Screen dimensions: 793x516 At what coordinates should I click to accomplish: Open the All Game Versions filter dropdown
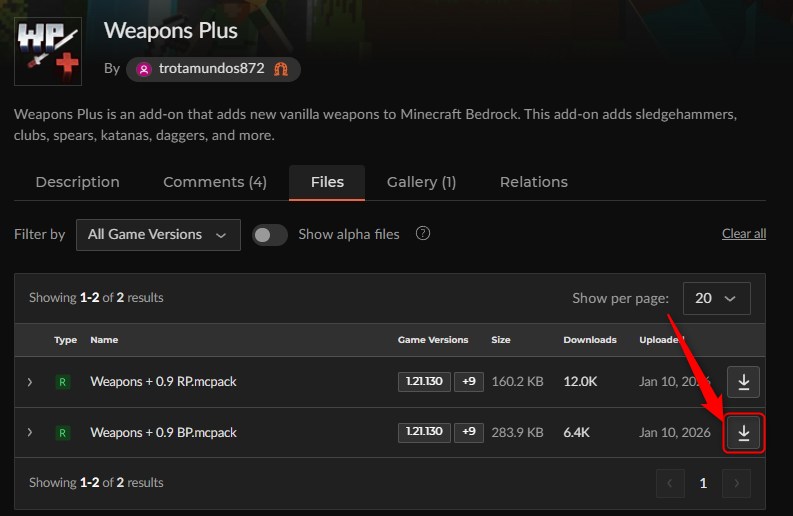158,235
